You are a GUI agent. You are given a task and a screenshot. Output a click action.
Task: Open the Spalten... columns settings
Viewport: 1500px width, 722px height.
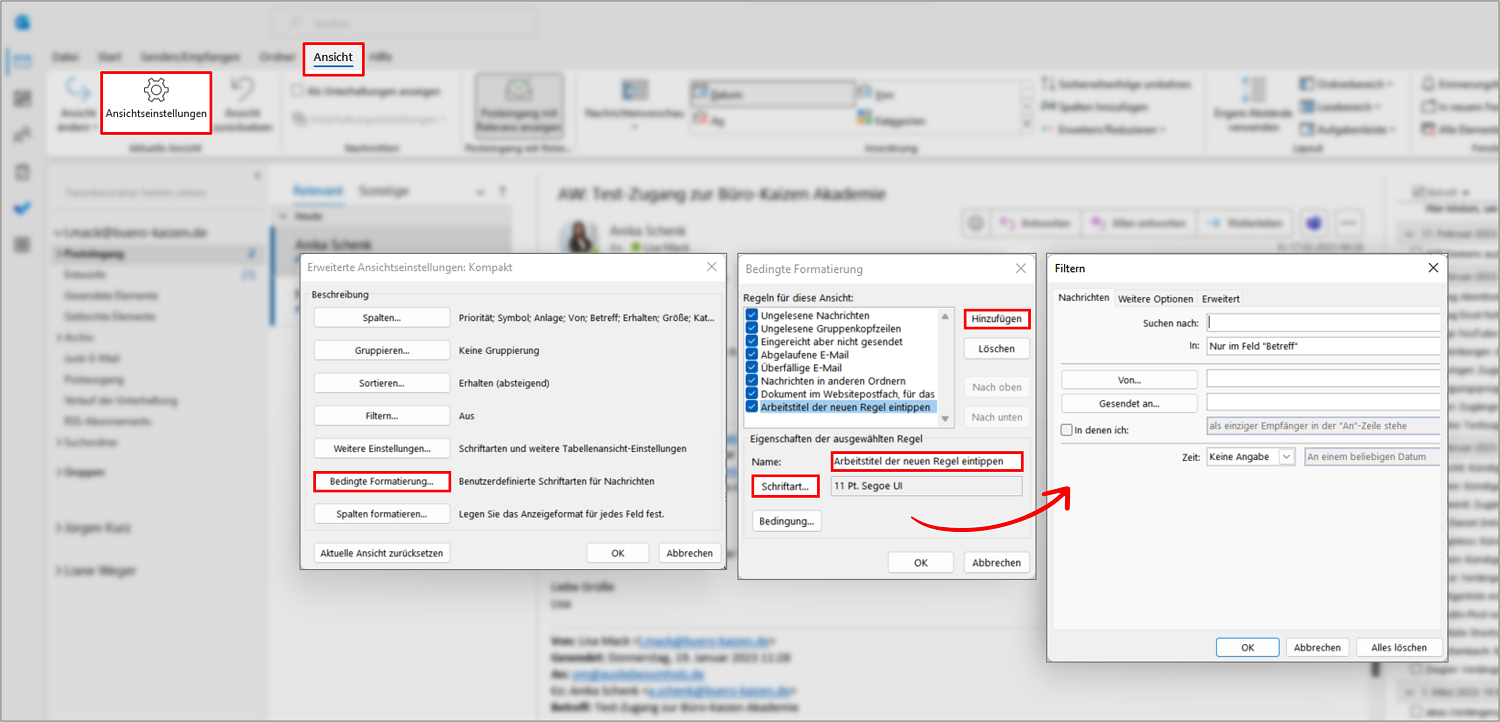[x=382, y=318]
